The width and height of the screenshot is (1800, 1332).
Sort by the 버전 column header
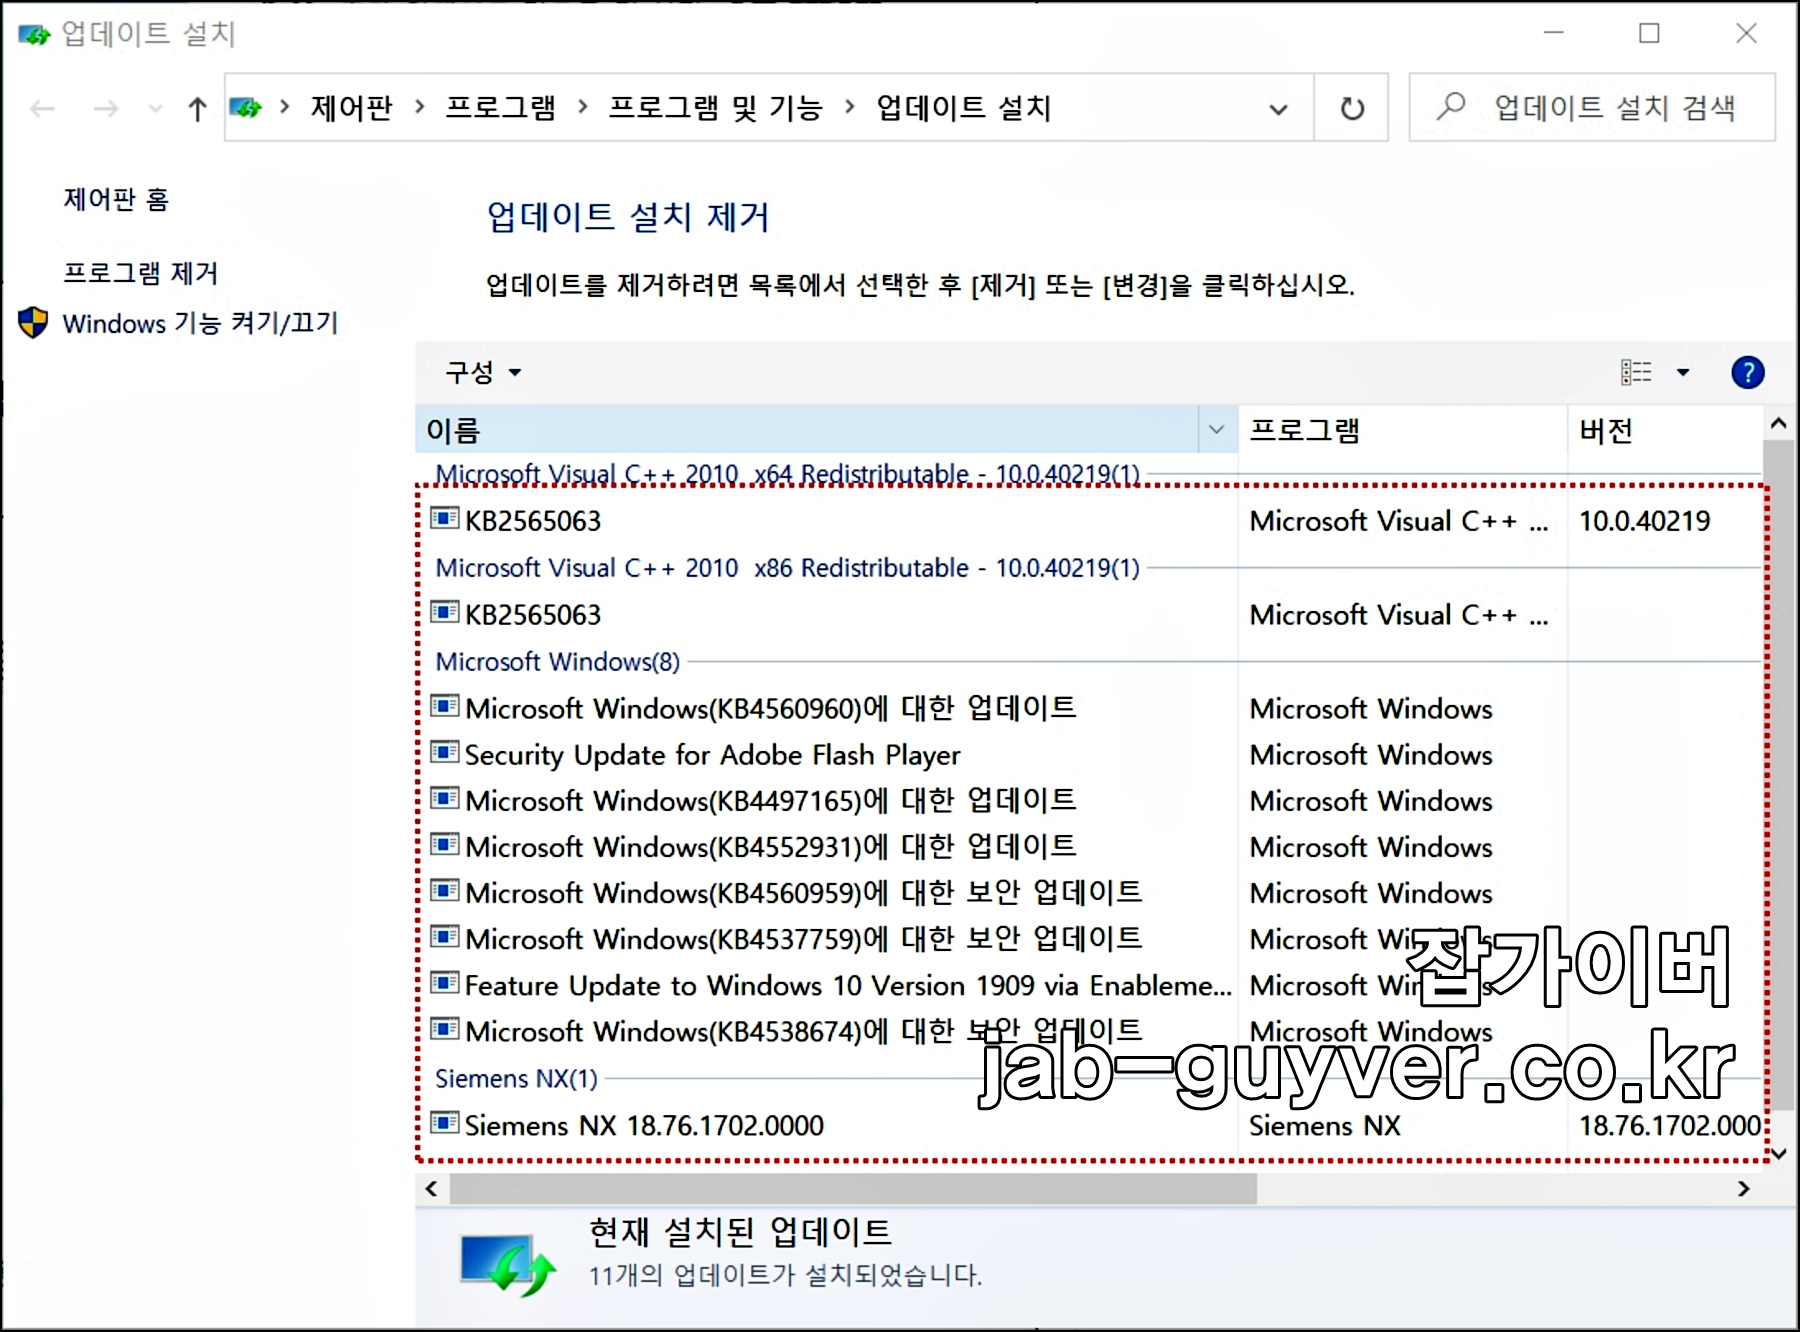[x=1664, y=430]
